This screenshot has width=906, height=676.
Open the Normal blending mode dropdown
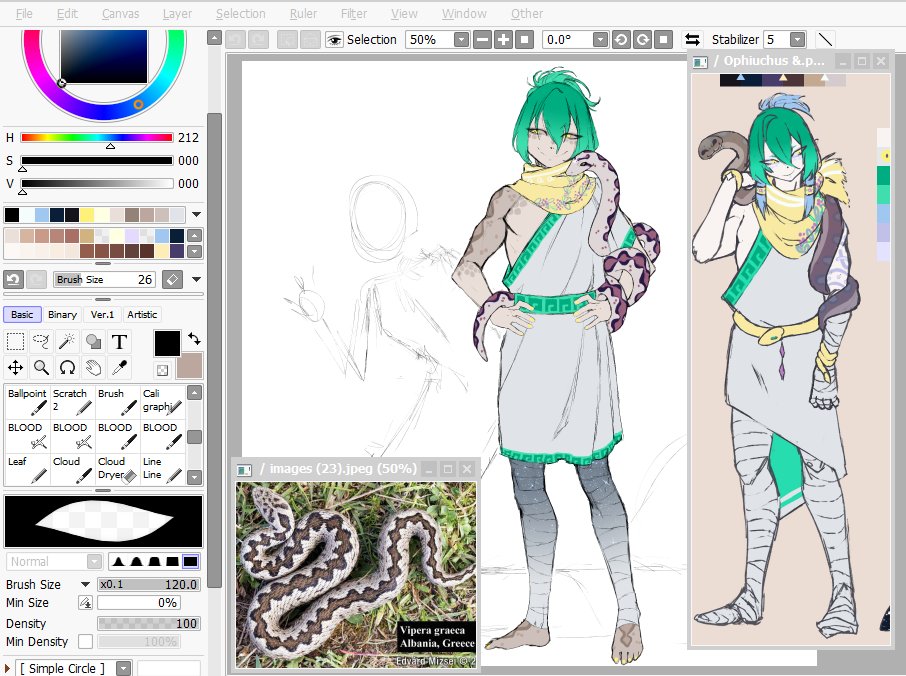[94, 562]
